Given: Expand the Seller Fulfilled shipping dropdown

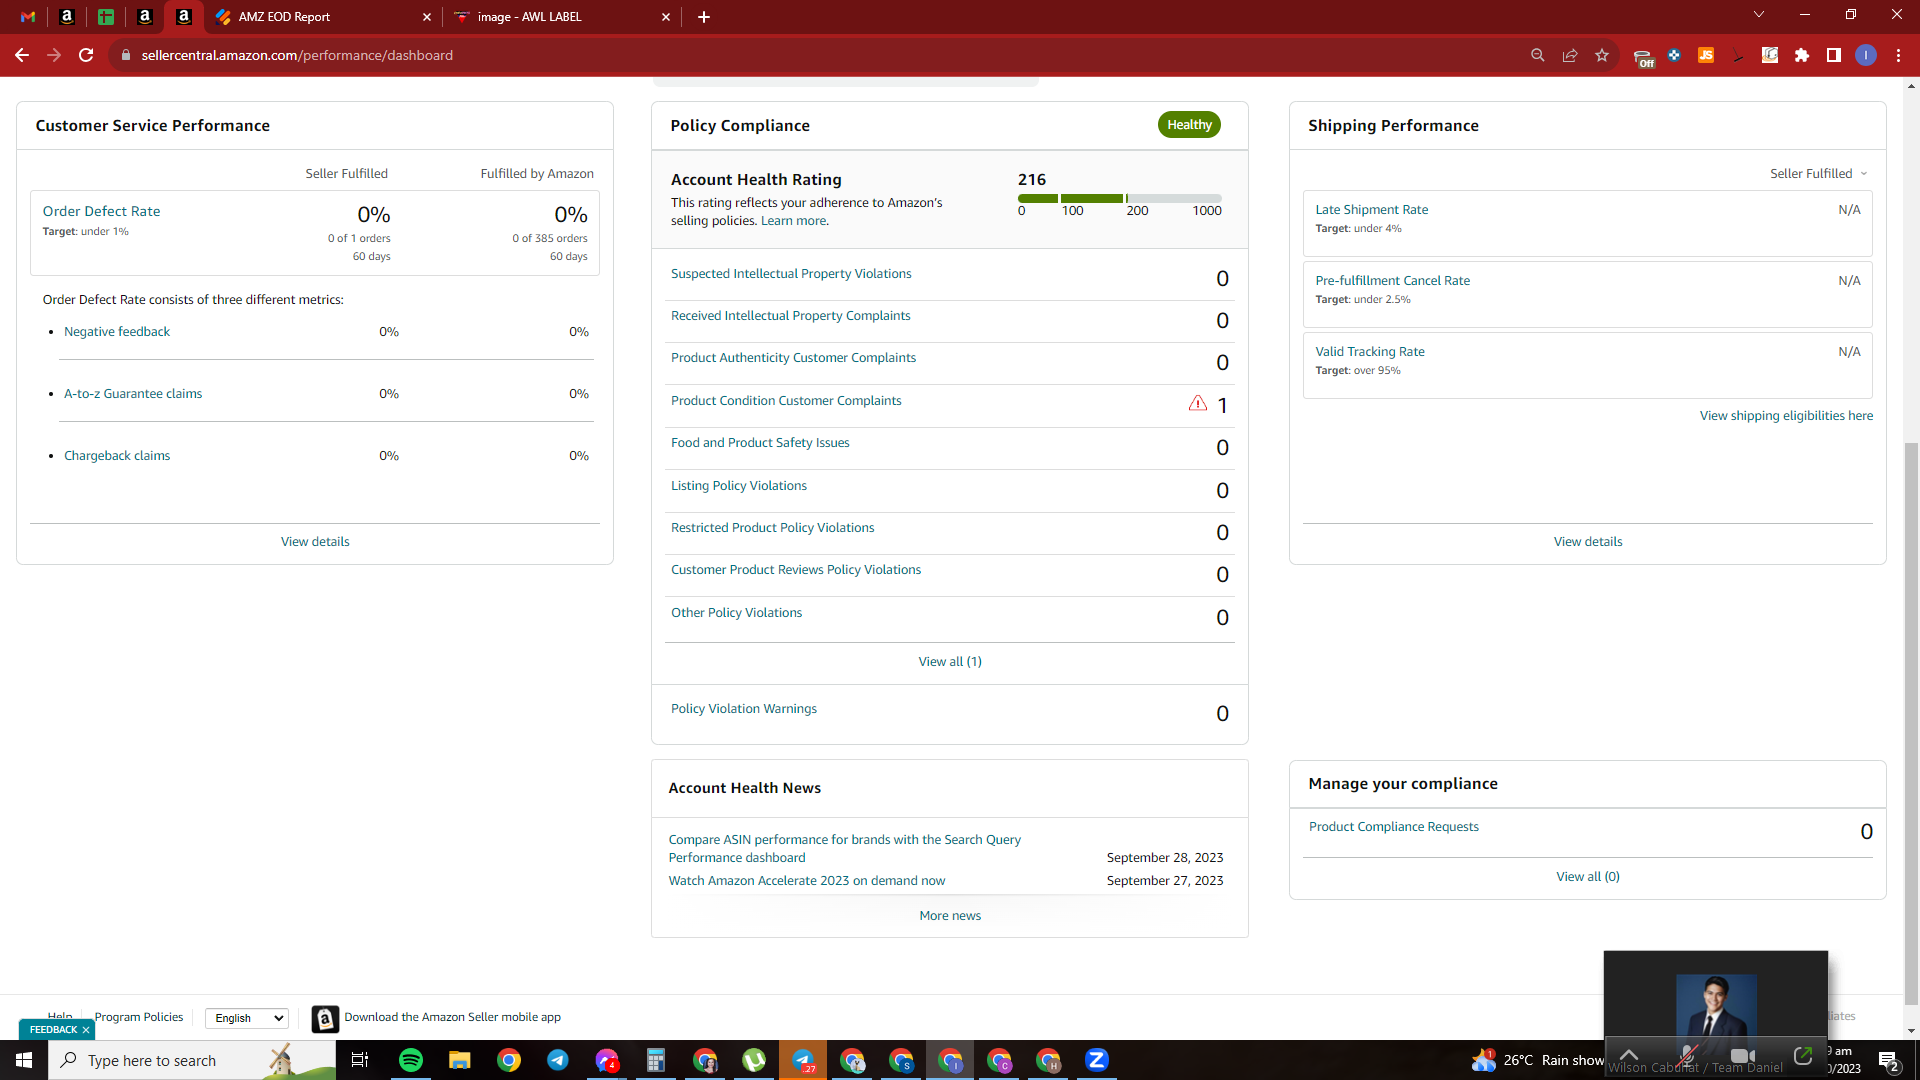Looking at the screenshot, I should tap(1818, 174).
